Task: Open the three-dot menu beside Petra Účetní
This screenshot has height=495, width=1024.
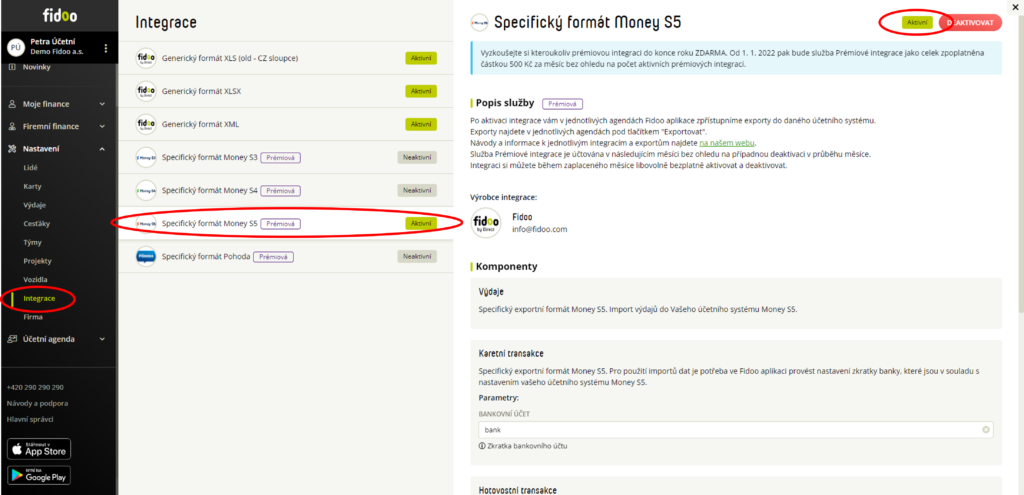Action: point(106,48)
